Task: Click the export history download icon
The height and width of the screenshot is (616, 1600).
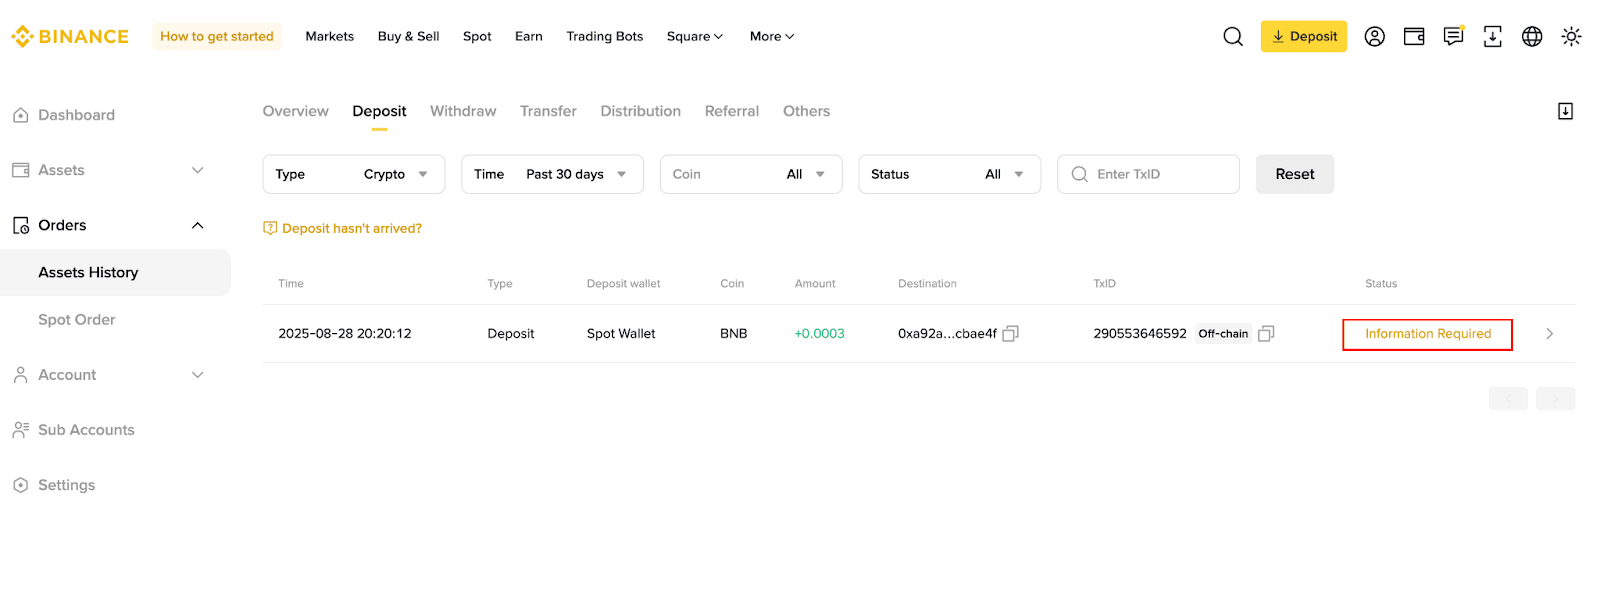Action: click(1565, 111)
